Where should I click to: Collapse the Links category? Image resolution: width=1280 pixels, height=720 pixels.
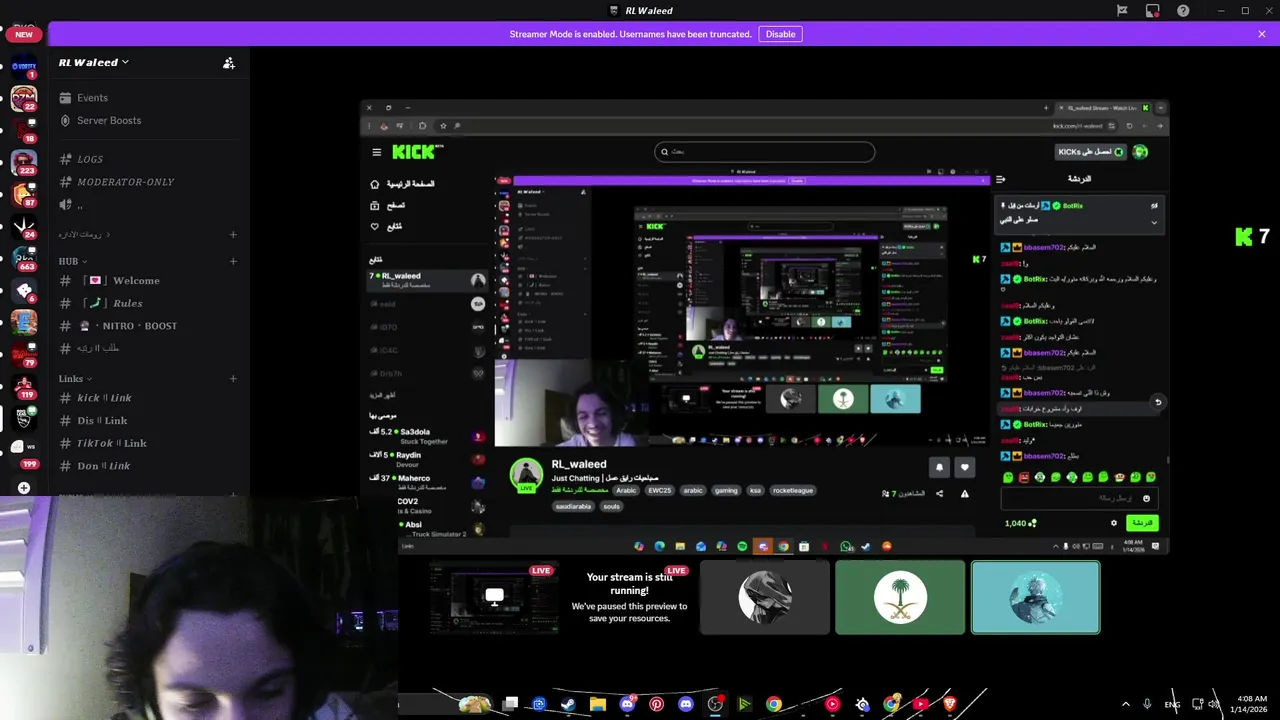75,379
